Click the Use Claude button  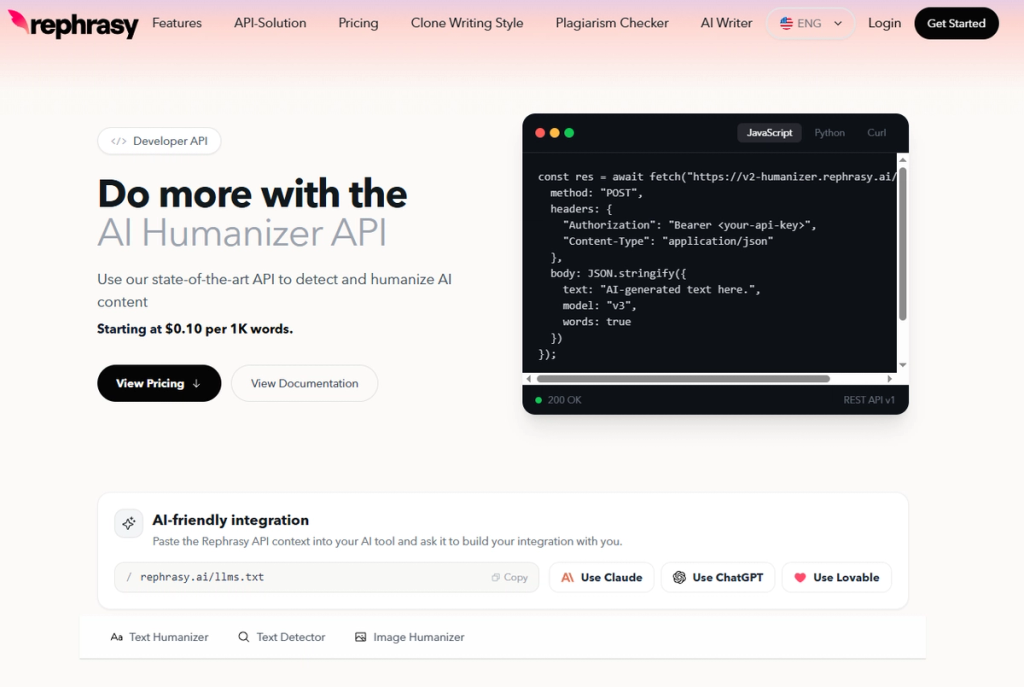(x=601, y=577)
